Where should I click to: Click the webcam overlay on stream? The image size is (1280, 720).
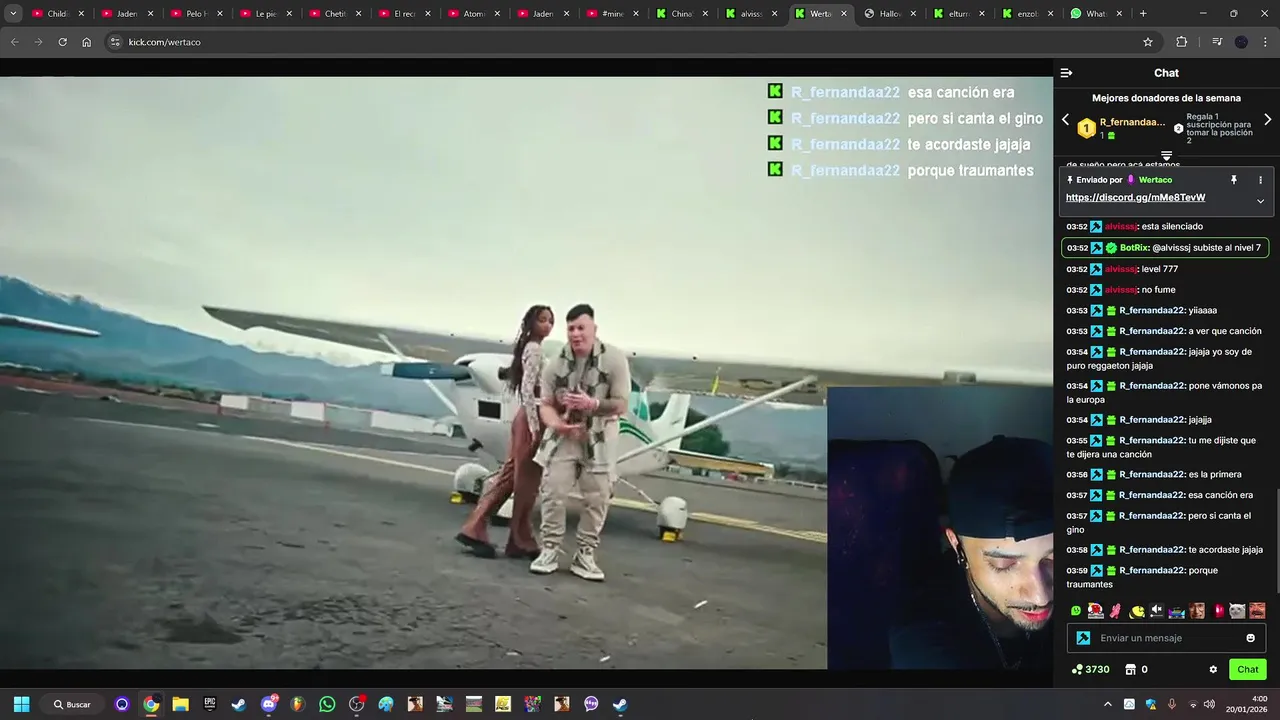pyautogui.click(x=940, y=528)
